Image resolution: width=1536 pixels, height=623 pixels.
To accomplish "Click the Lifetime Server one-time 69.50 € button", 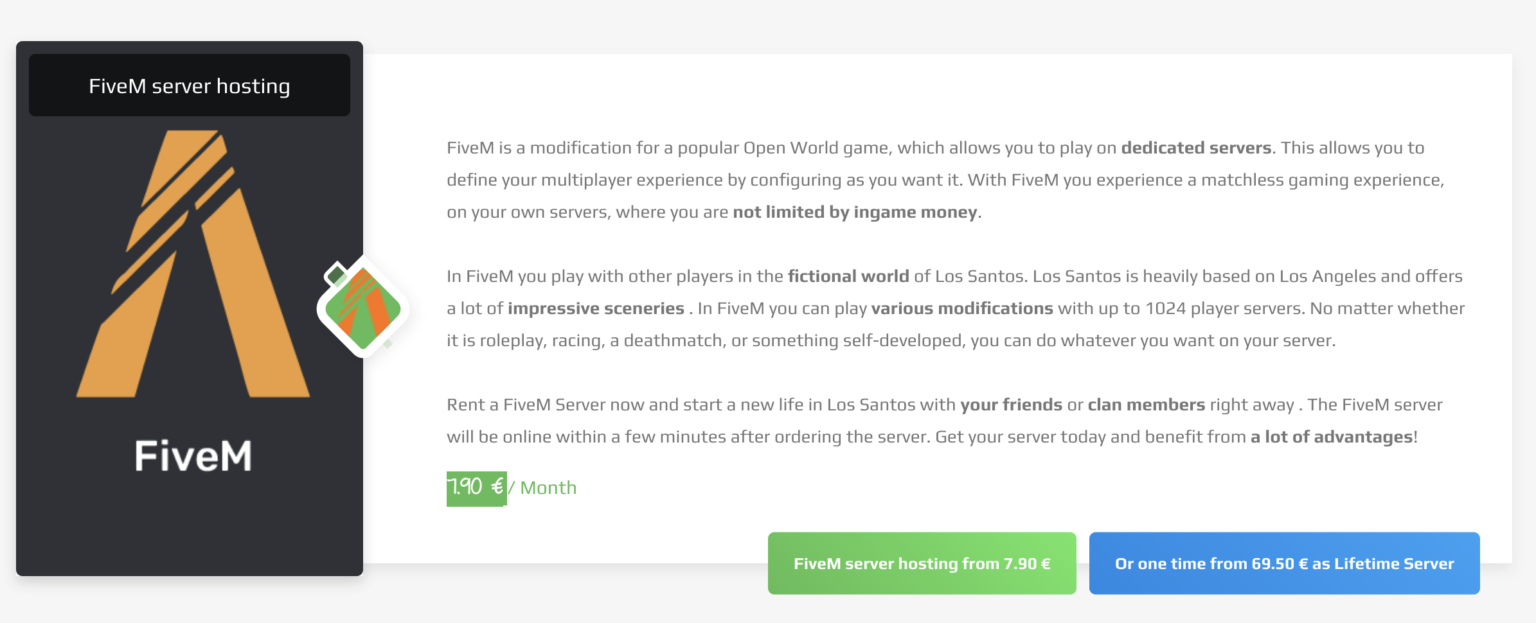I will click(x=1284, y=563).
